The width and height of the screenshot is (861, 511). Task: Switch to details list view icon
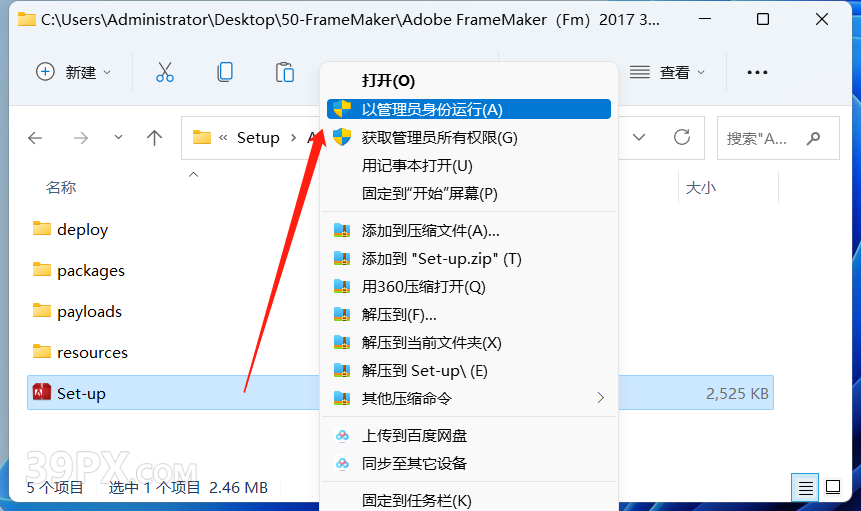coord(805,487)
